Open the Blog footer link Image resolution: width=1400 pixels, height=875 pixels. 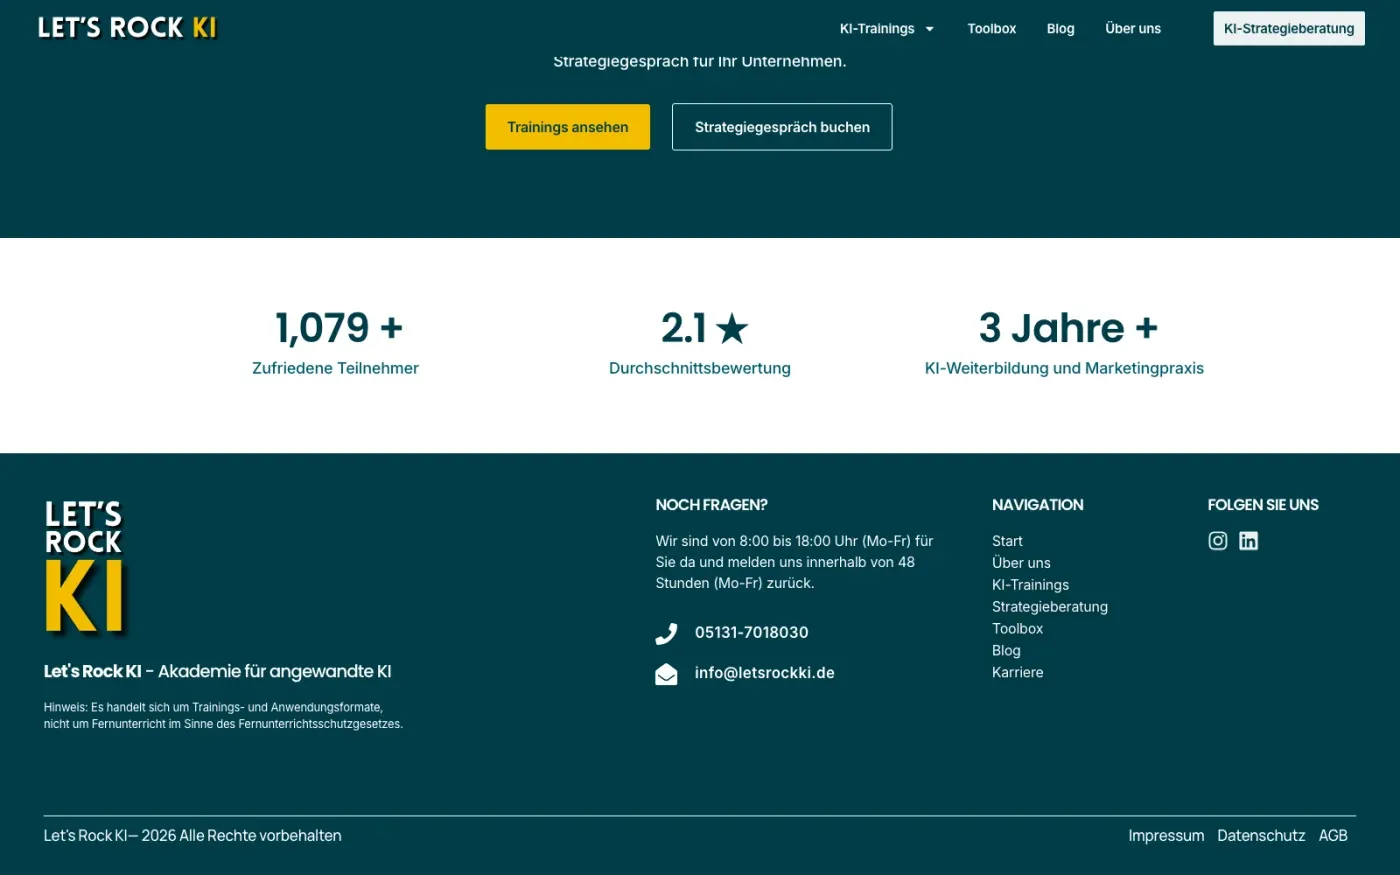pos(1006,651)
